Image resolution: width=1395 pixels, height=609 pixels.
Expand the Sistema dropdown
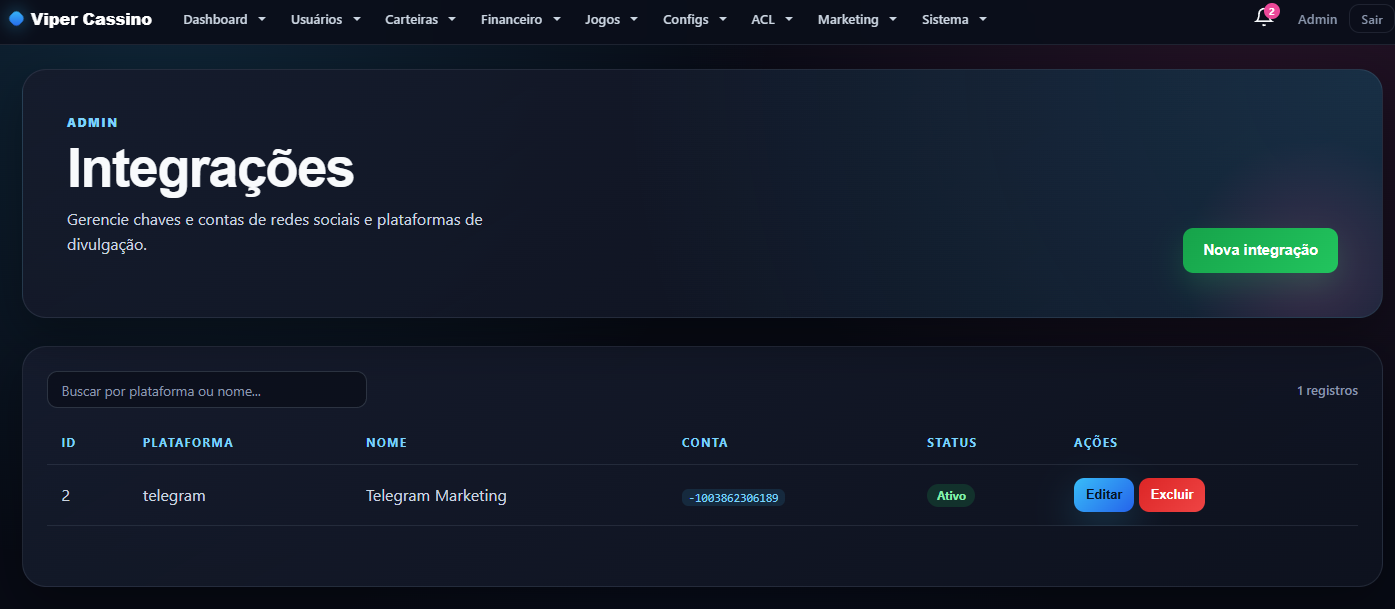pos(954,19)
